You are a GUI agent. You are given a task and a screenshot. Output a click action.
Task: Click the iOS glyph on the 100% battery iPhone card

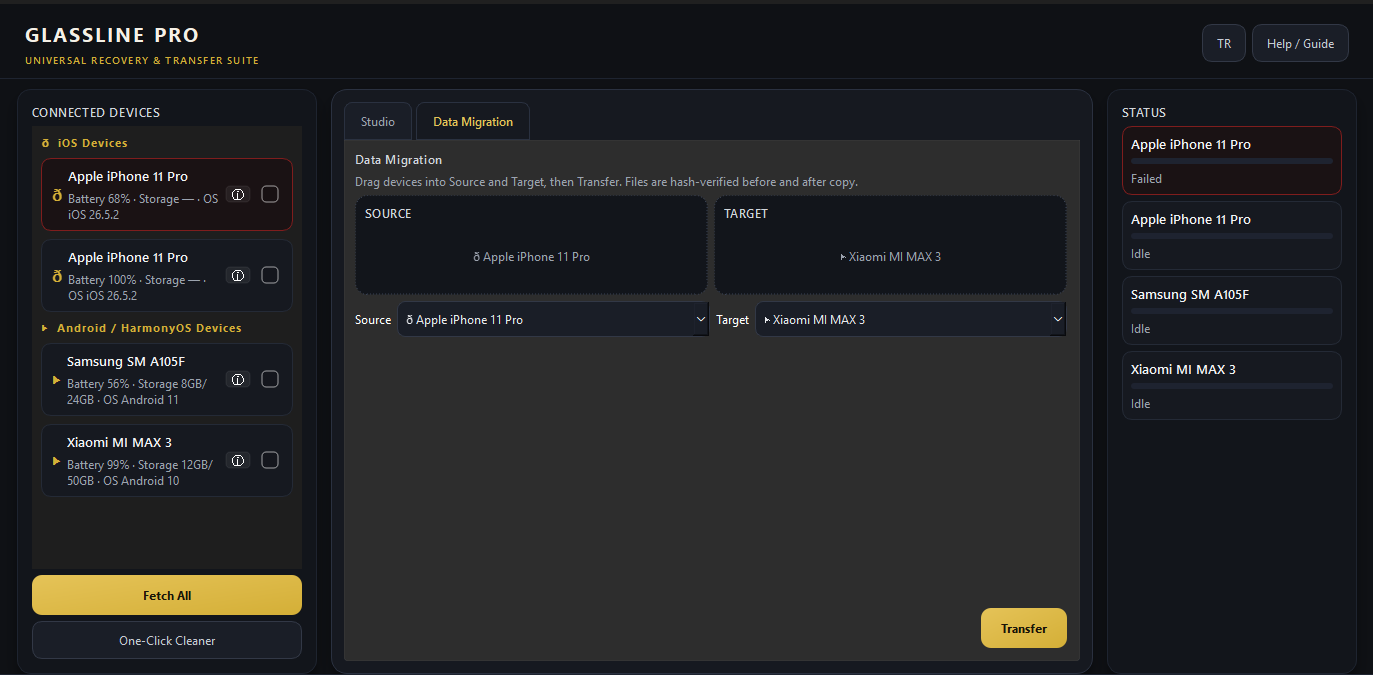click(57, 276)
